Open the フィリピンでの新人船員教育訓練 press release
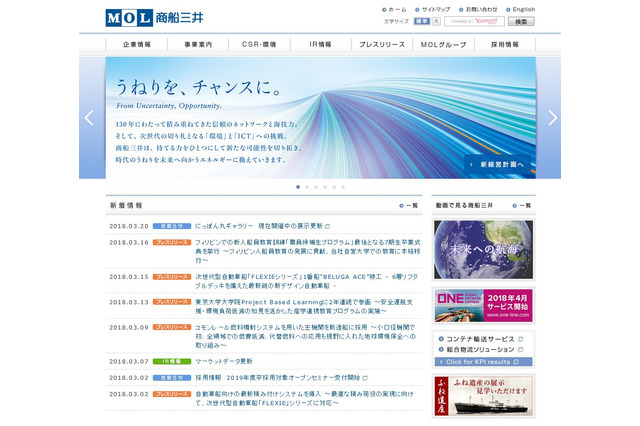This screenshot has height=426, width=640. (307, 251)
